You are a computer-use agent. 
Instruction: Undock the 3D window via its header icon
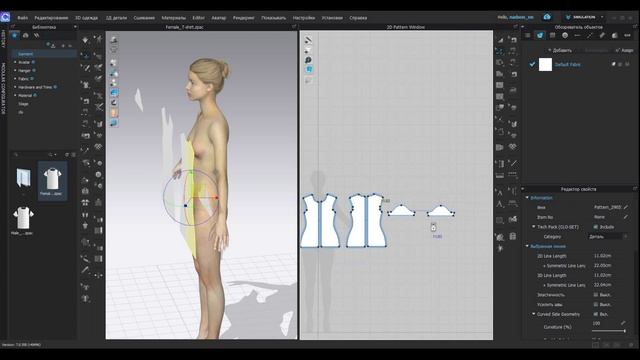(x=294, y=27)
